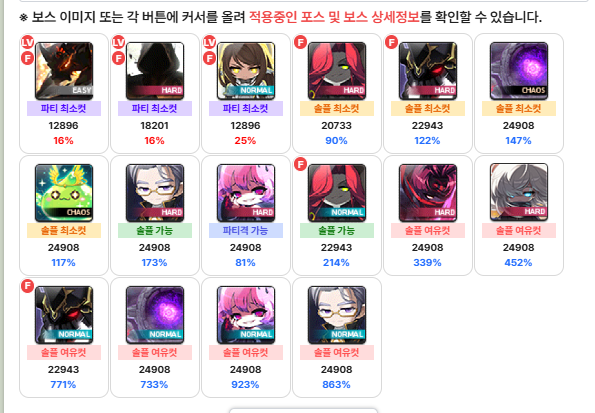This screenshot has height=413, width=595.
Task: Click 파티 최소컷 button above 18201
Action: 155,109
